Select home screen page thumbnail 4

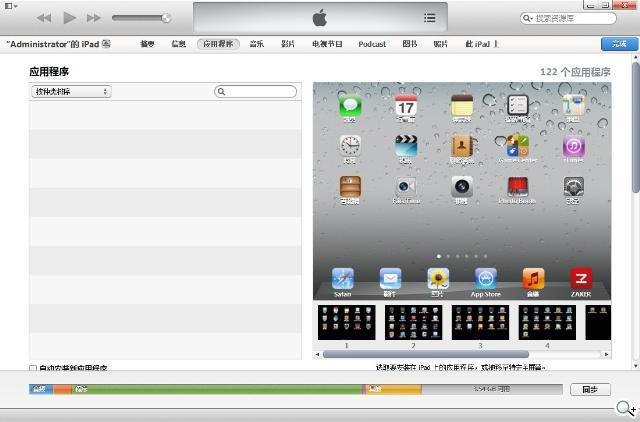547,322
